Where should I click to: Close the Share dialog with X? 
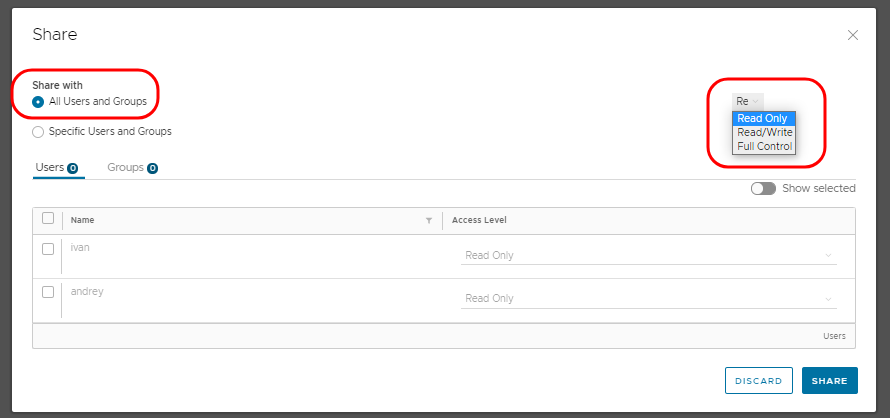853,35
